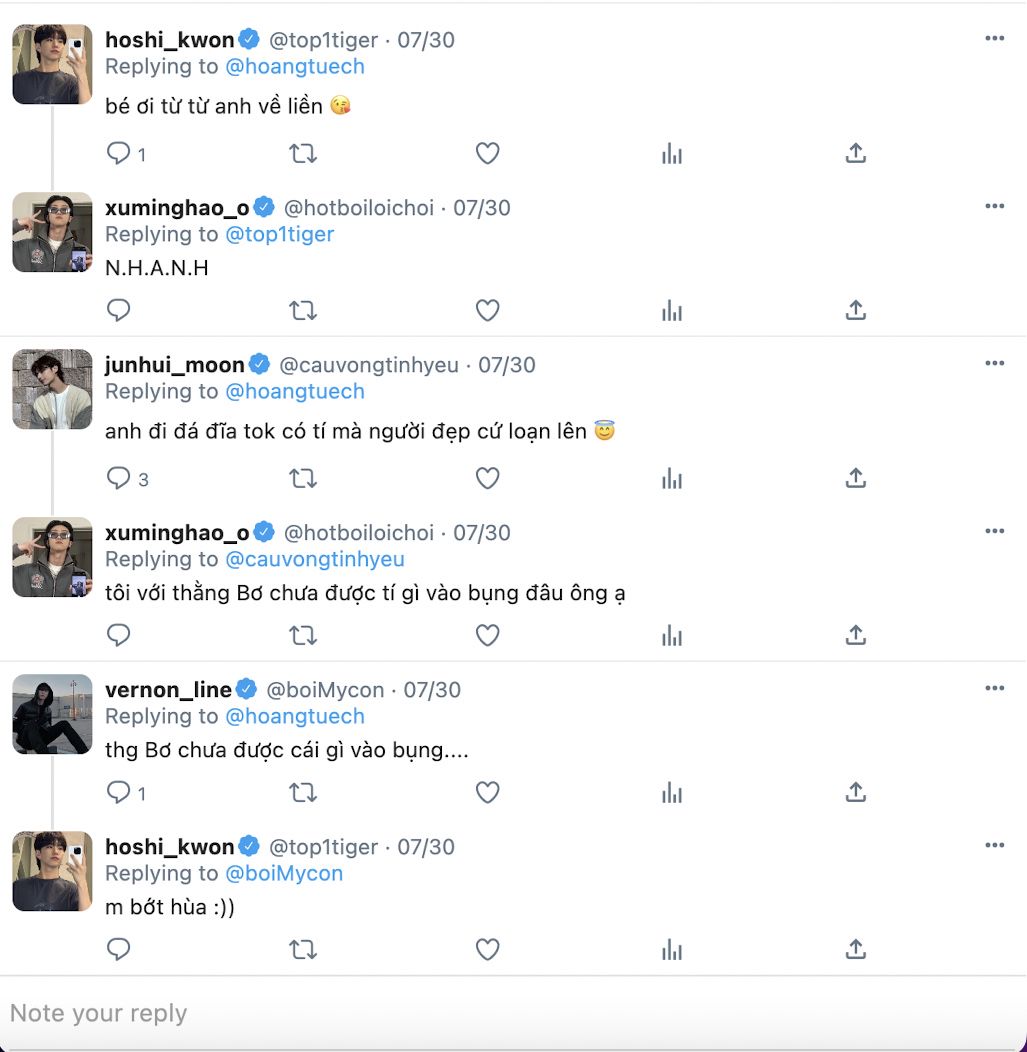1027x1052 pixels.
Task: View analytics for junhui_moon's tweet
Action: pyautogui.click(x=672, y=479)
